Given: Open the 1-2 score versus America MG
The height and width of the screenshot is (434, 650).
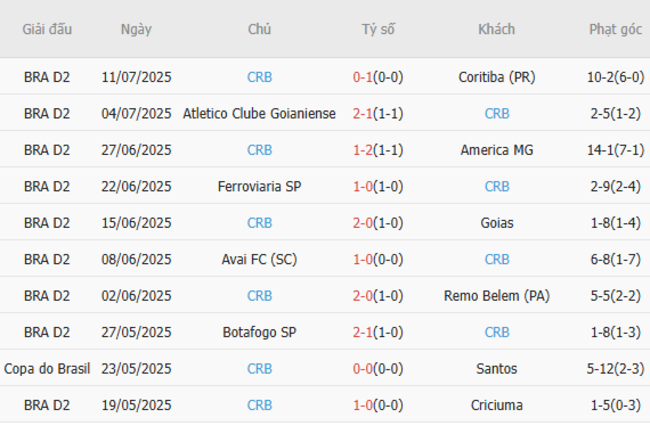Looking at the screenshot, I should pyautogui.click(x=363, y=150).
